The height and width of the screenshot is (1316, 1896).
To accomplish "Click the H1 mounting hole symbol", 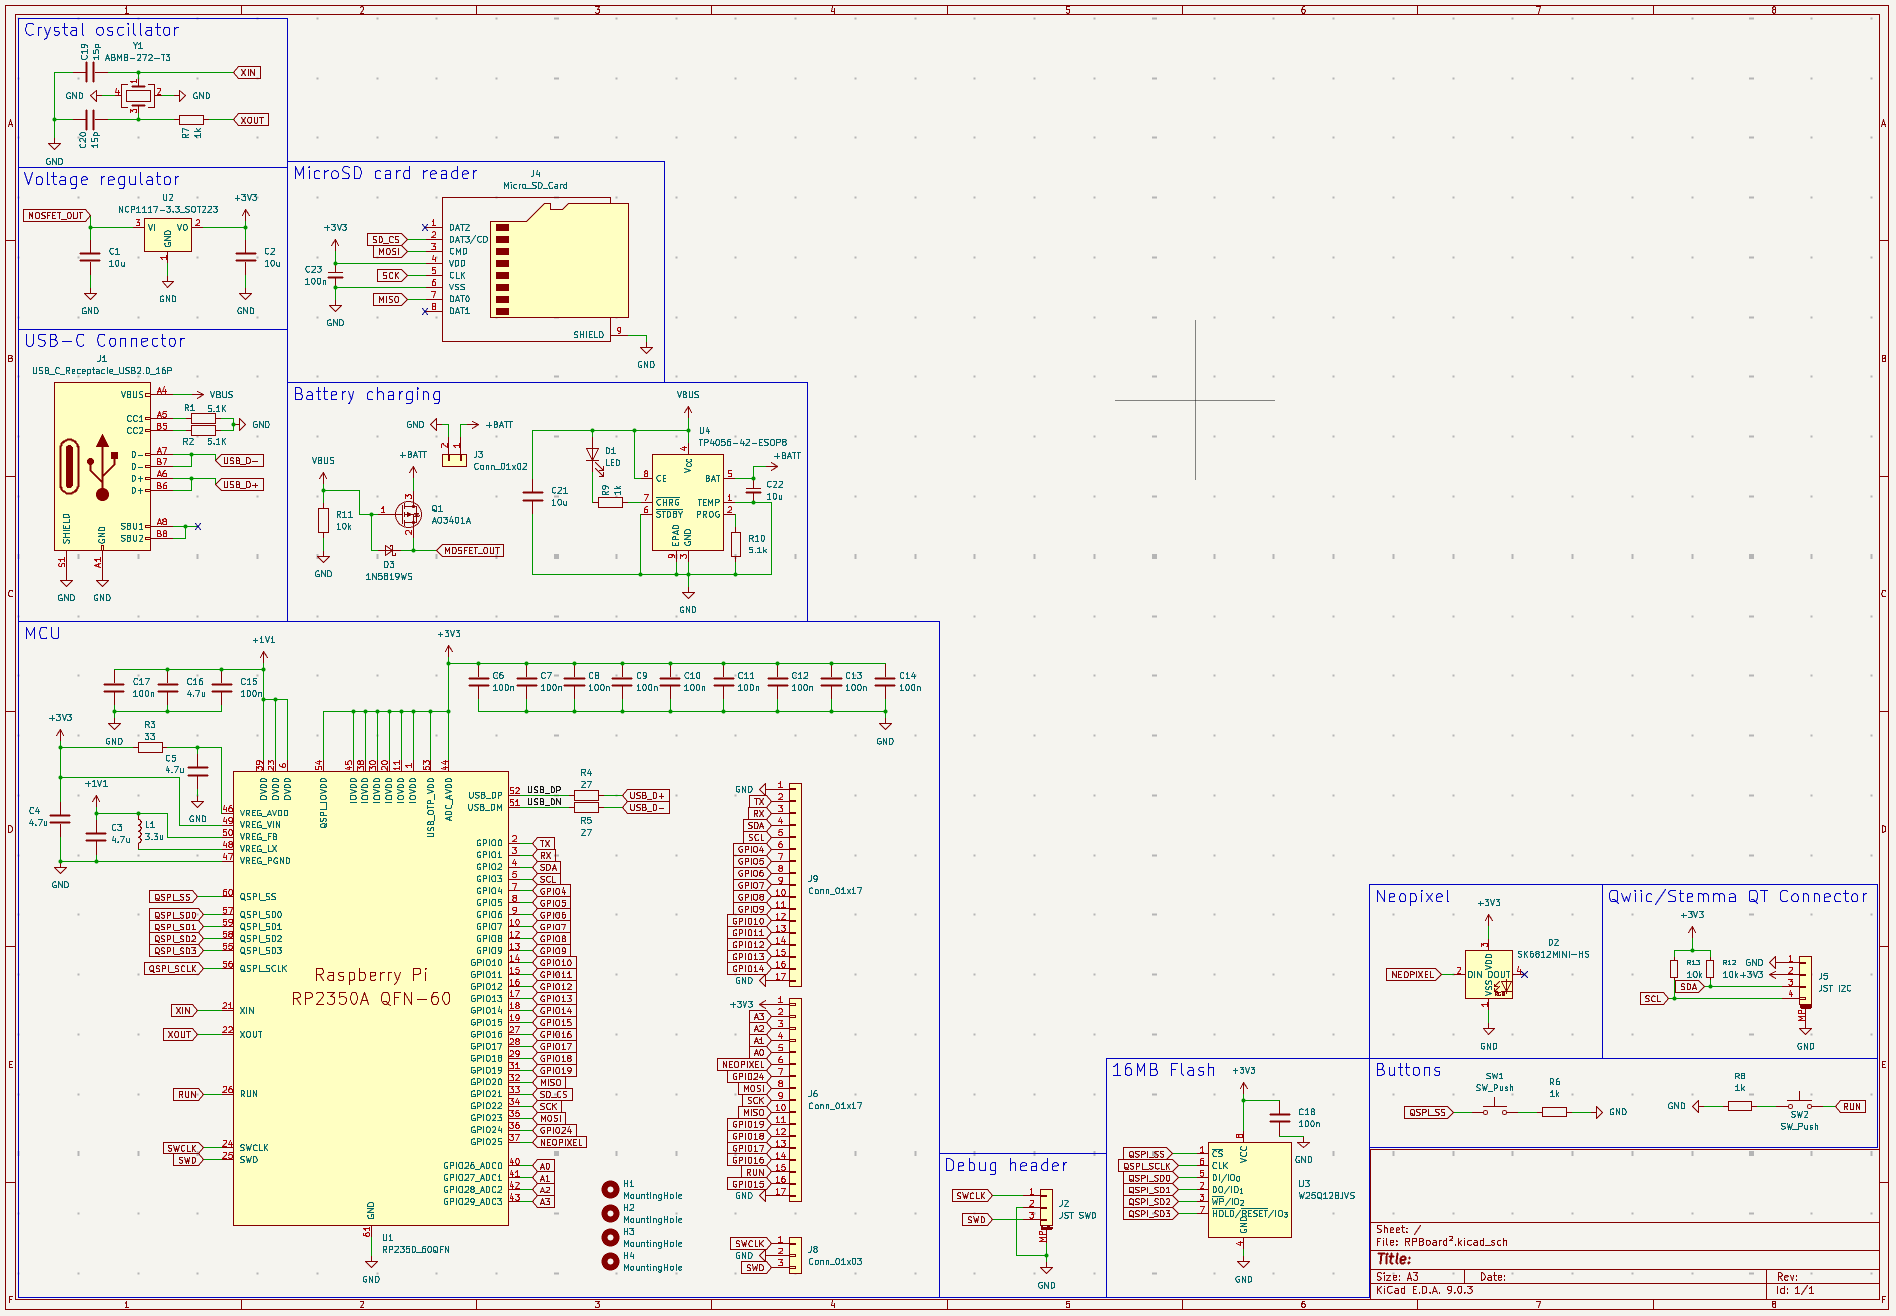I will [x=610, y=1189].
